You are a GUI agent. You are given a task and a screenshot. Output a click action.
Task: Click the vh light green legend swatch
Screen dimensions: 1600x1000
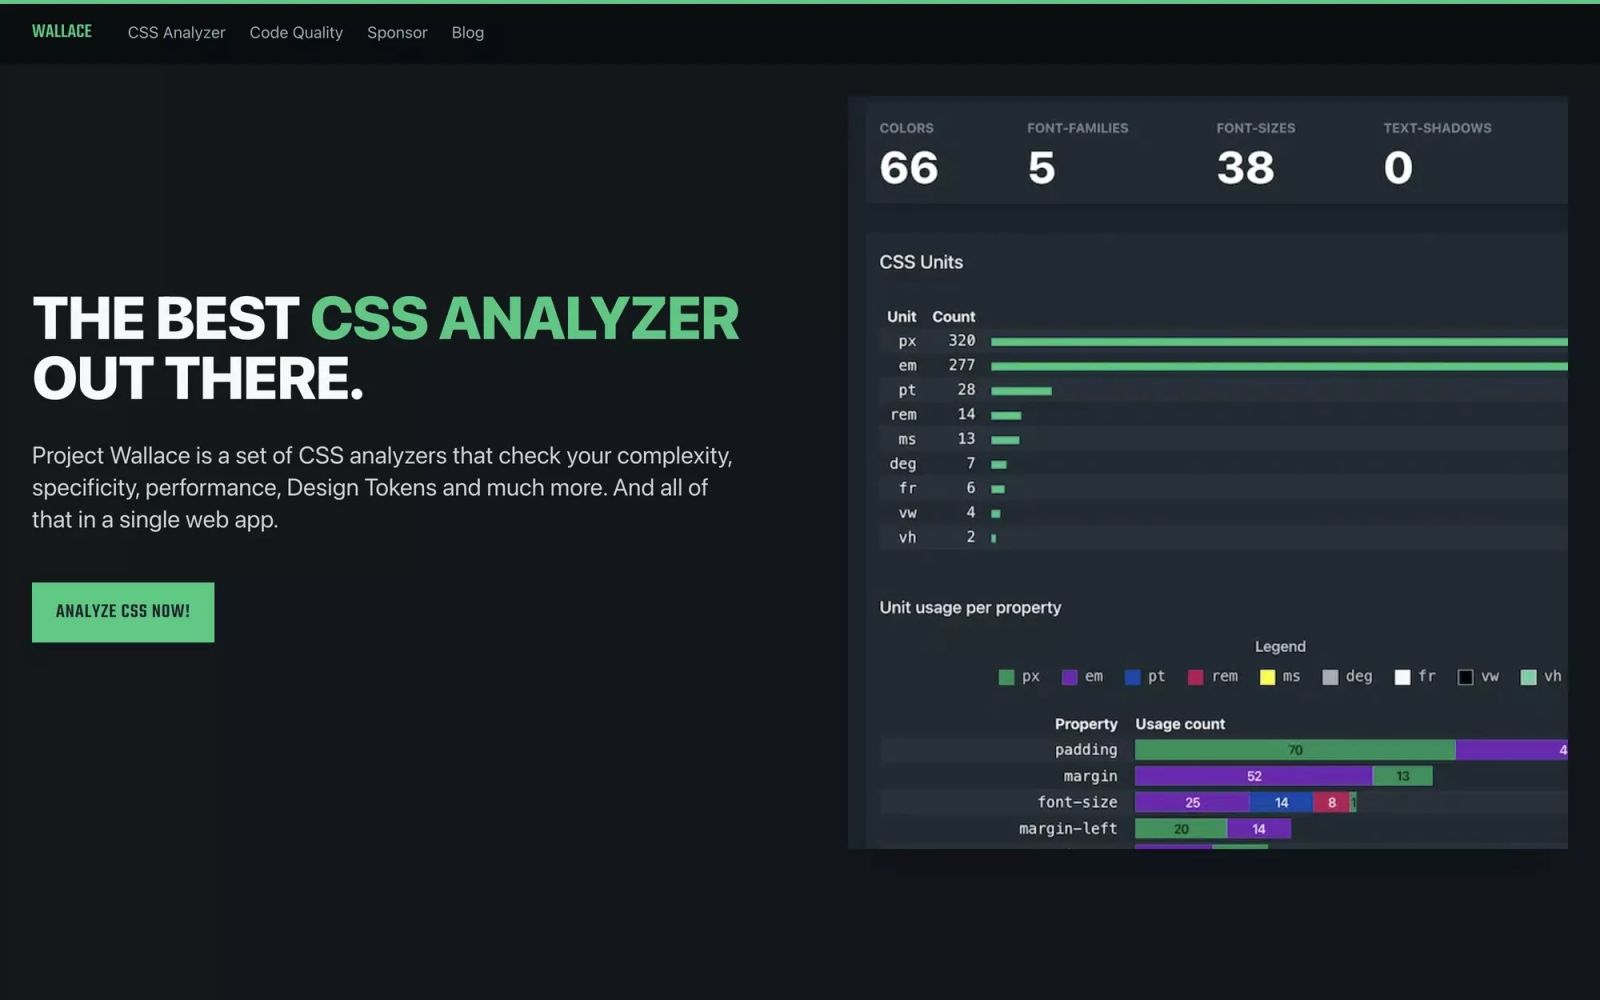point(1528,677)
